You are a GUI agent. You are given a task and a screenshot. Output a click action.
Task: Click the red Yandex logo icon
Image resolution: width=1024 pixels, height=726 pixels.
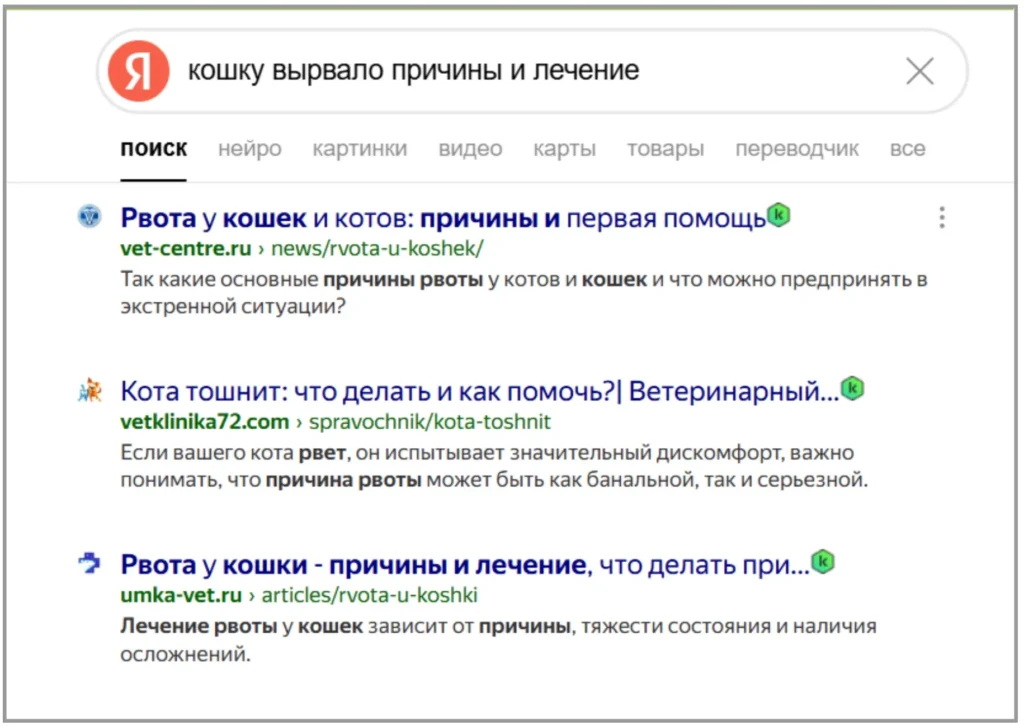click(x=138, y=71)
